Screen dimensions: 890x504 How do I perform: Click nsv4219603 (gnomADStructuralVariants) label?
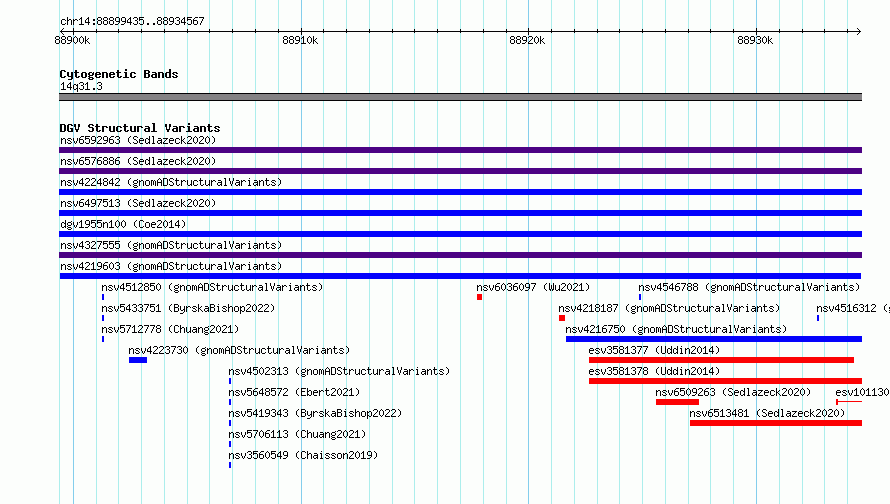pos(171,266)
